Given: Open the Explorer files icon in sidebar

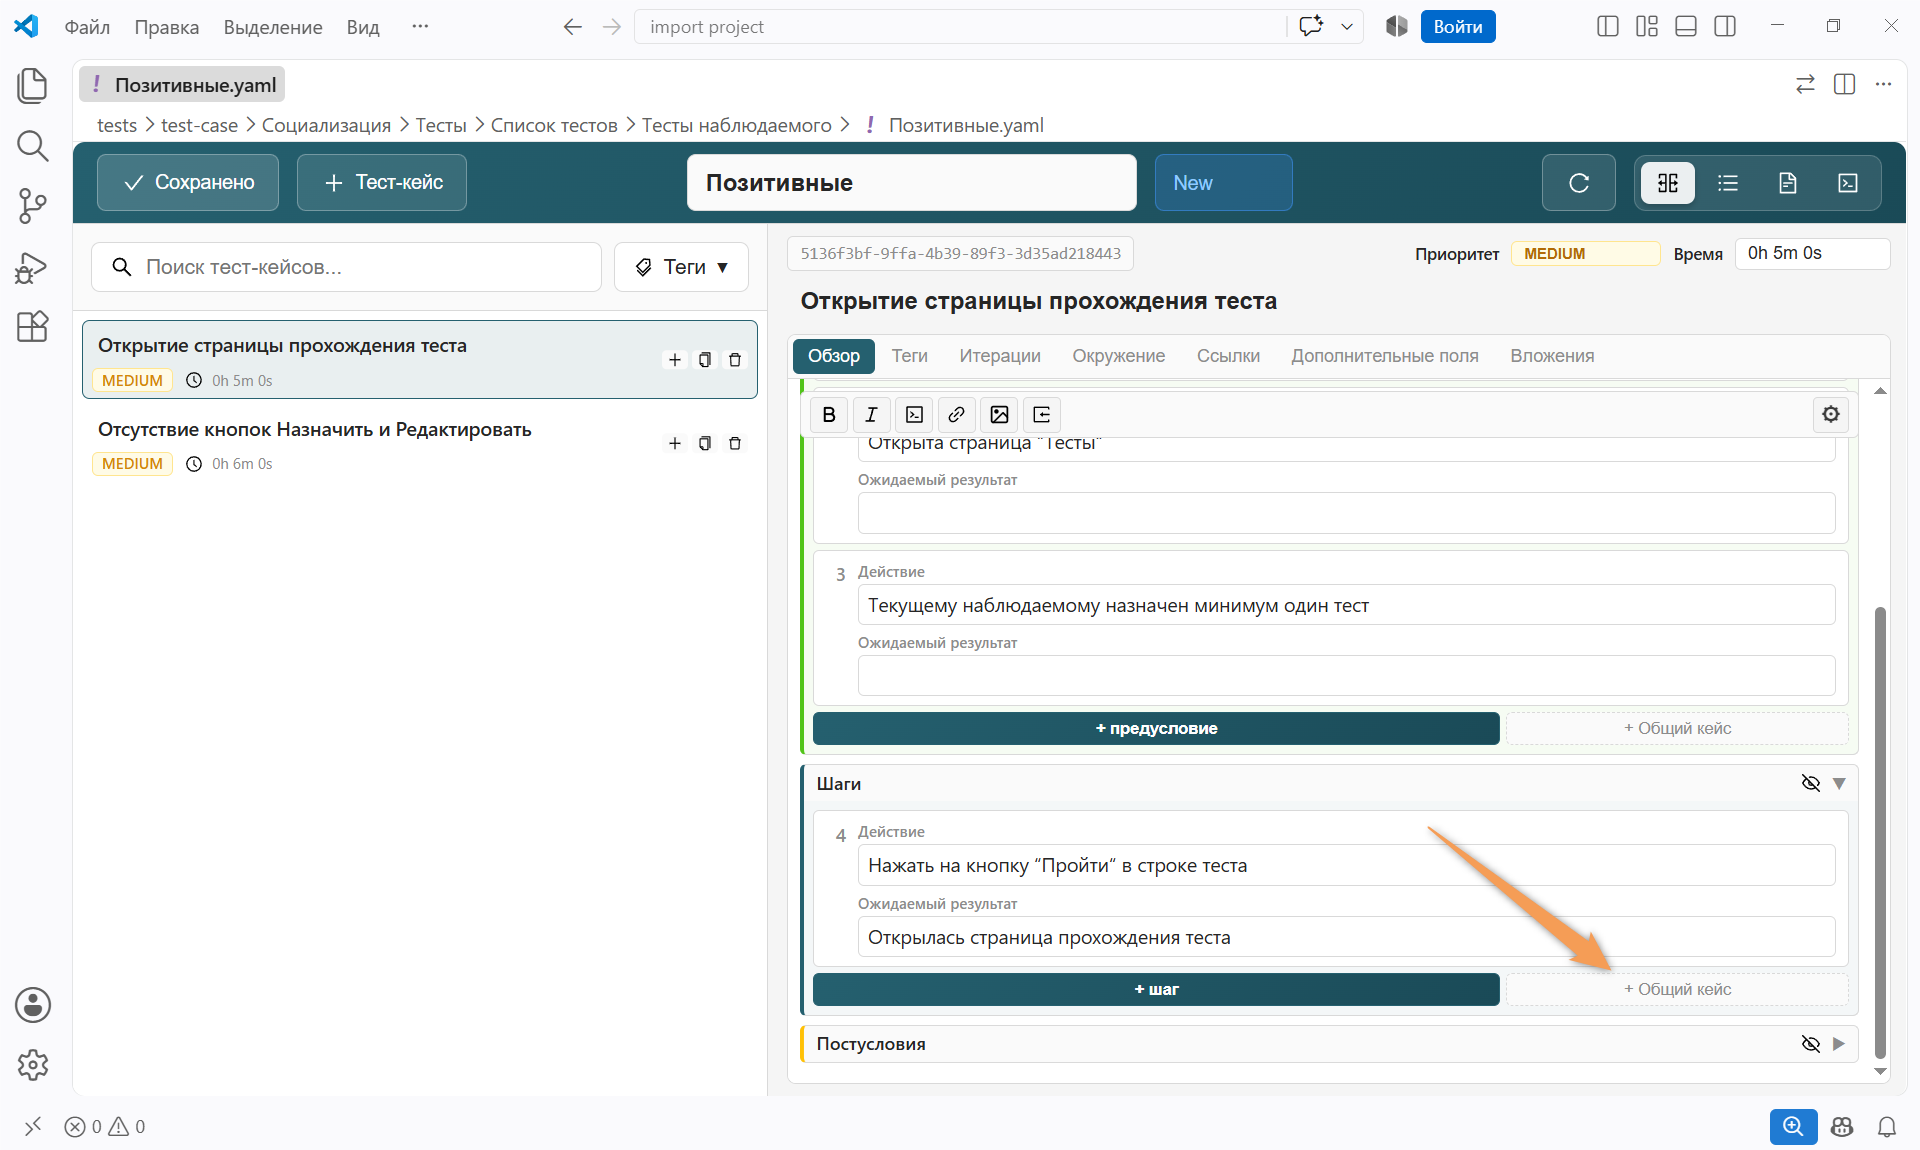Looking at the screenshot, I should point(32,85).
